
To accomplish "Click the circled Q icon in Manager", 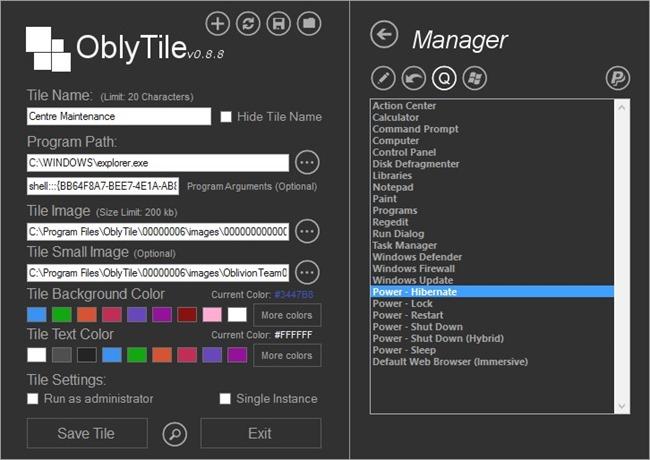I will [444, 78].
